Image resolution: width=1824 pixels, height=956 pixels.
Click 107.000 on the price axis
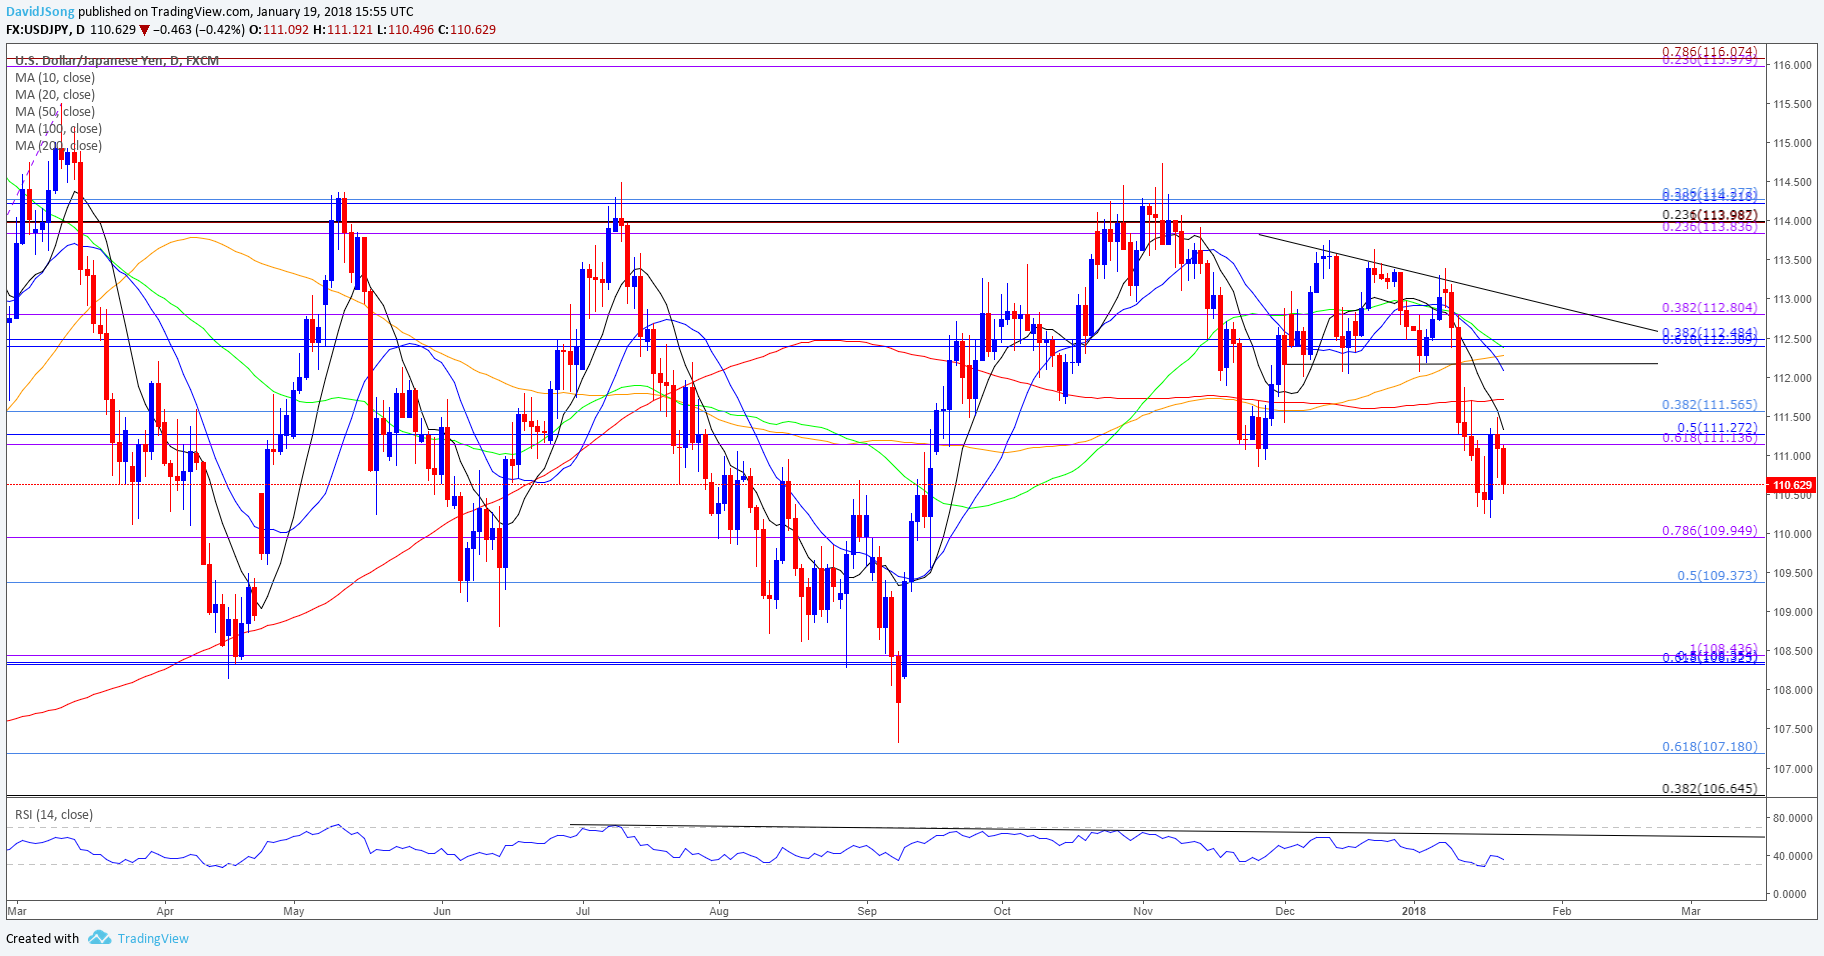point(1793,769)
